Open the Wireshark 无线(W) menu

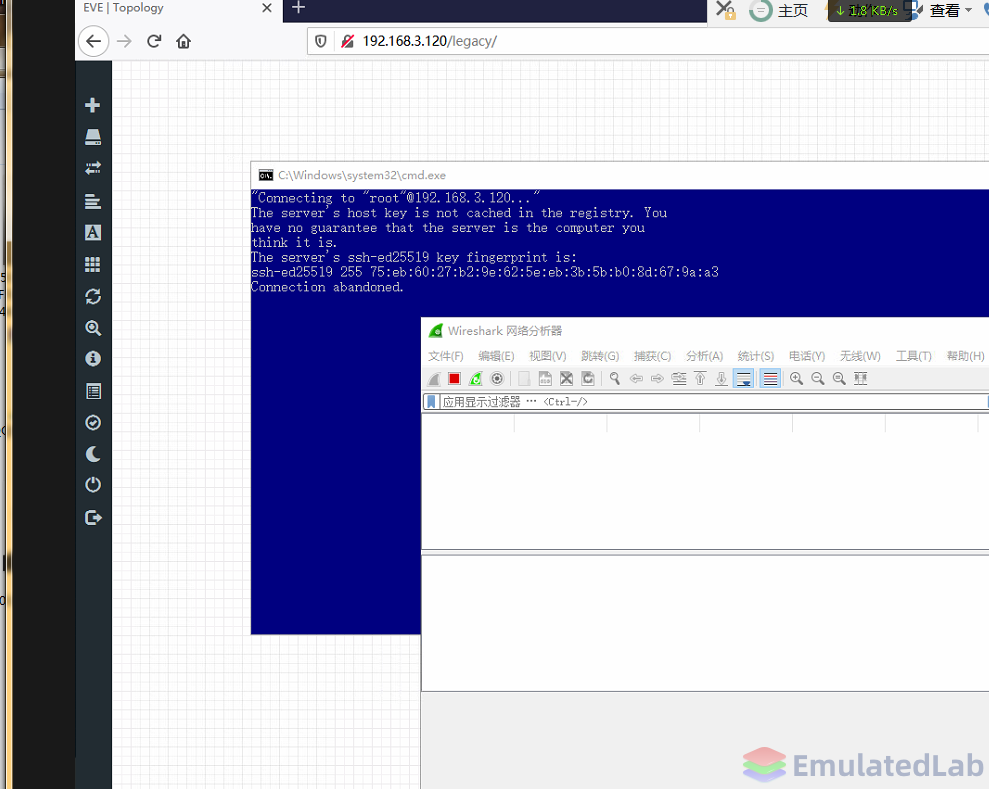coord(860,356)
